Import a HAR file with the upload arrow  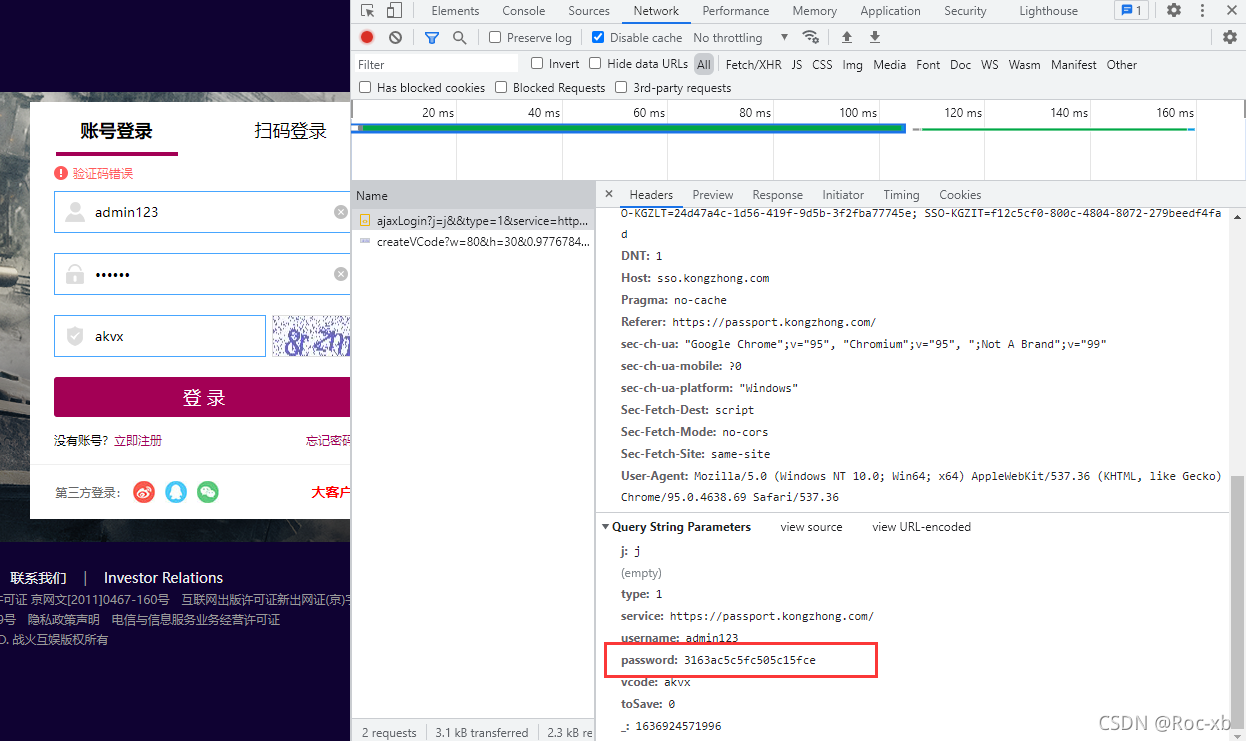click(847, 37)
